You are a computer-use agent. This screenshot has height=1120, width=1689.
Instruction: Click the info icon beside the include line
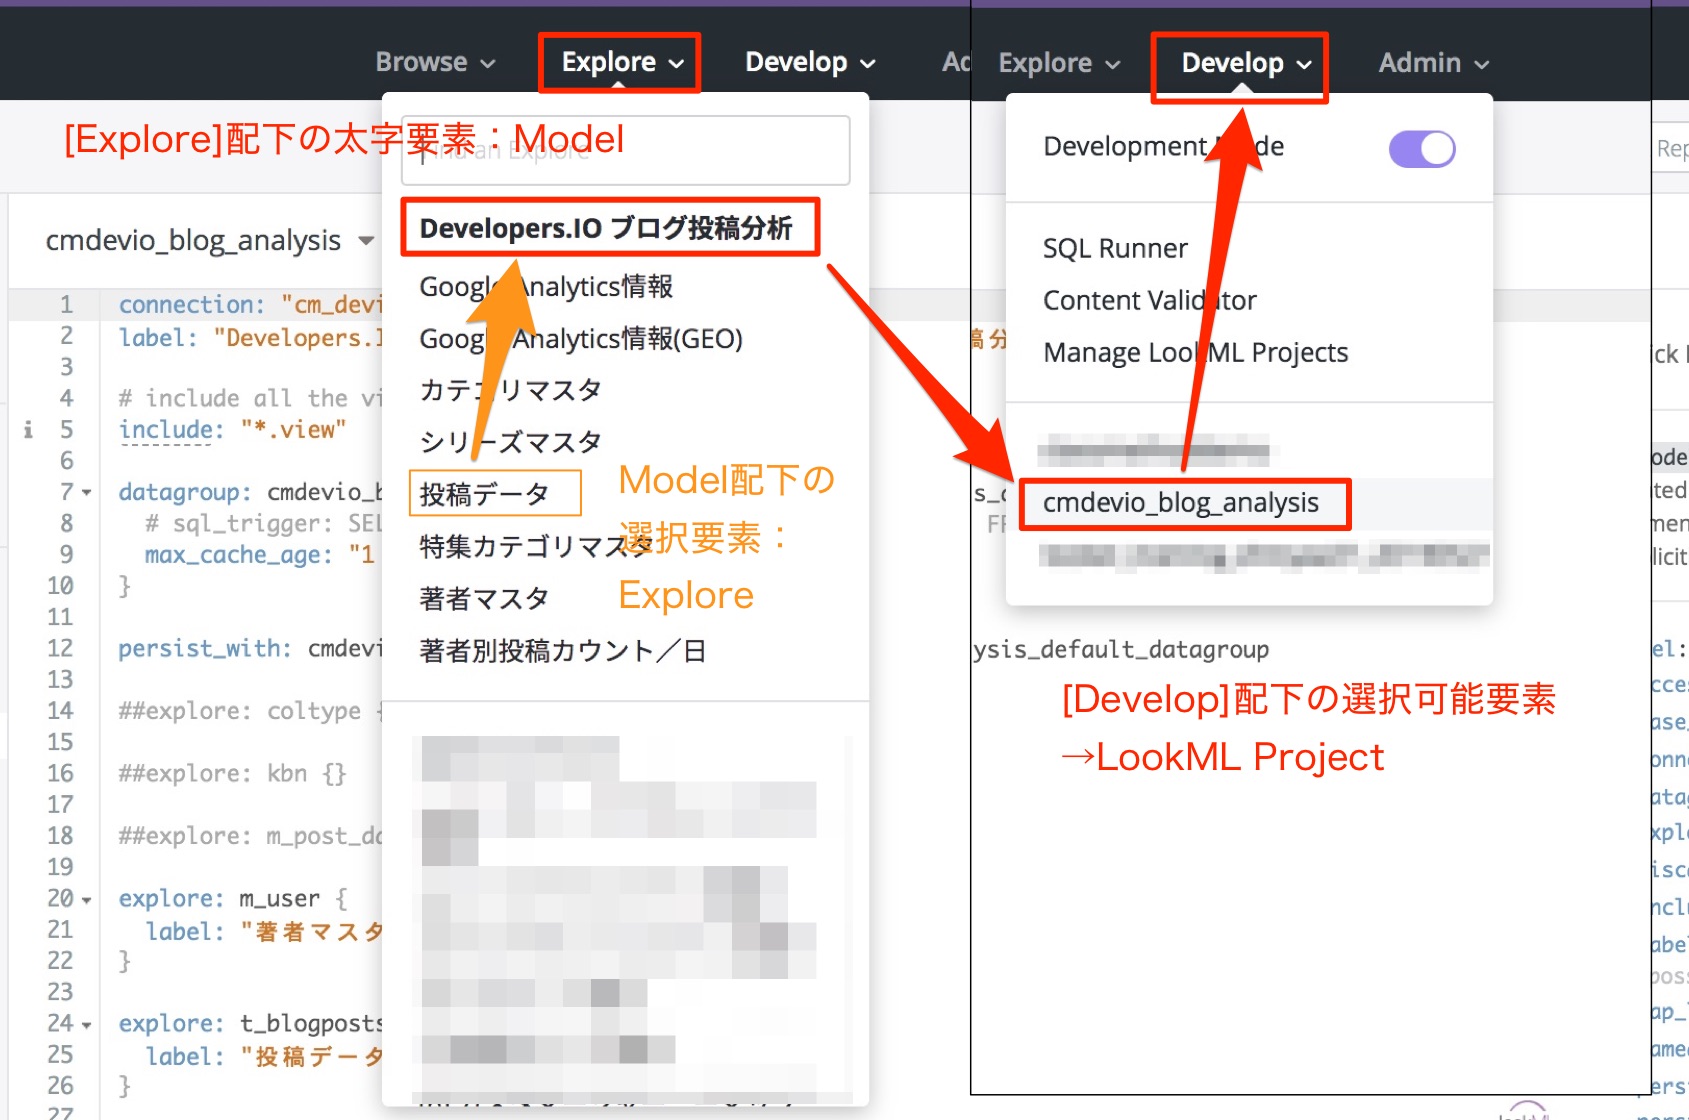(27, 429)
